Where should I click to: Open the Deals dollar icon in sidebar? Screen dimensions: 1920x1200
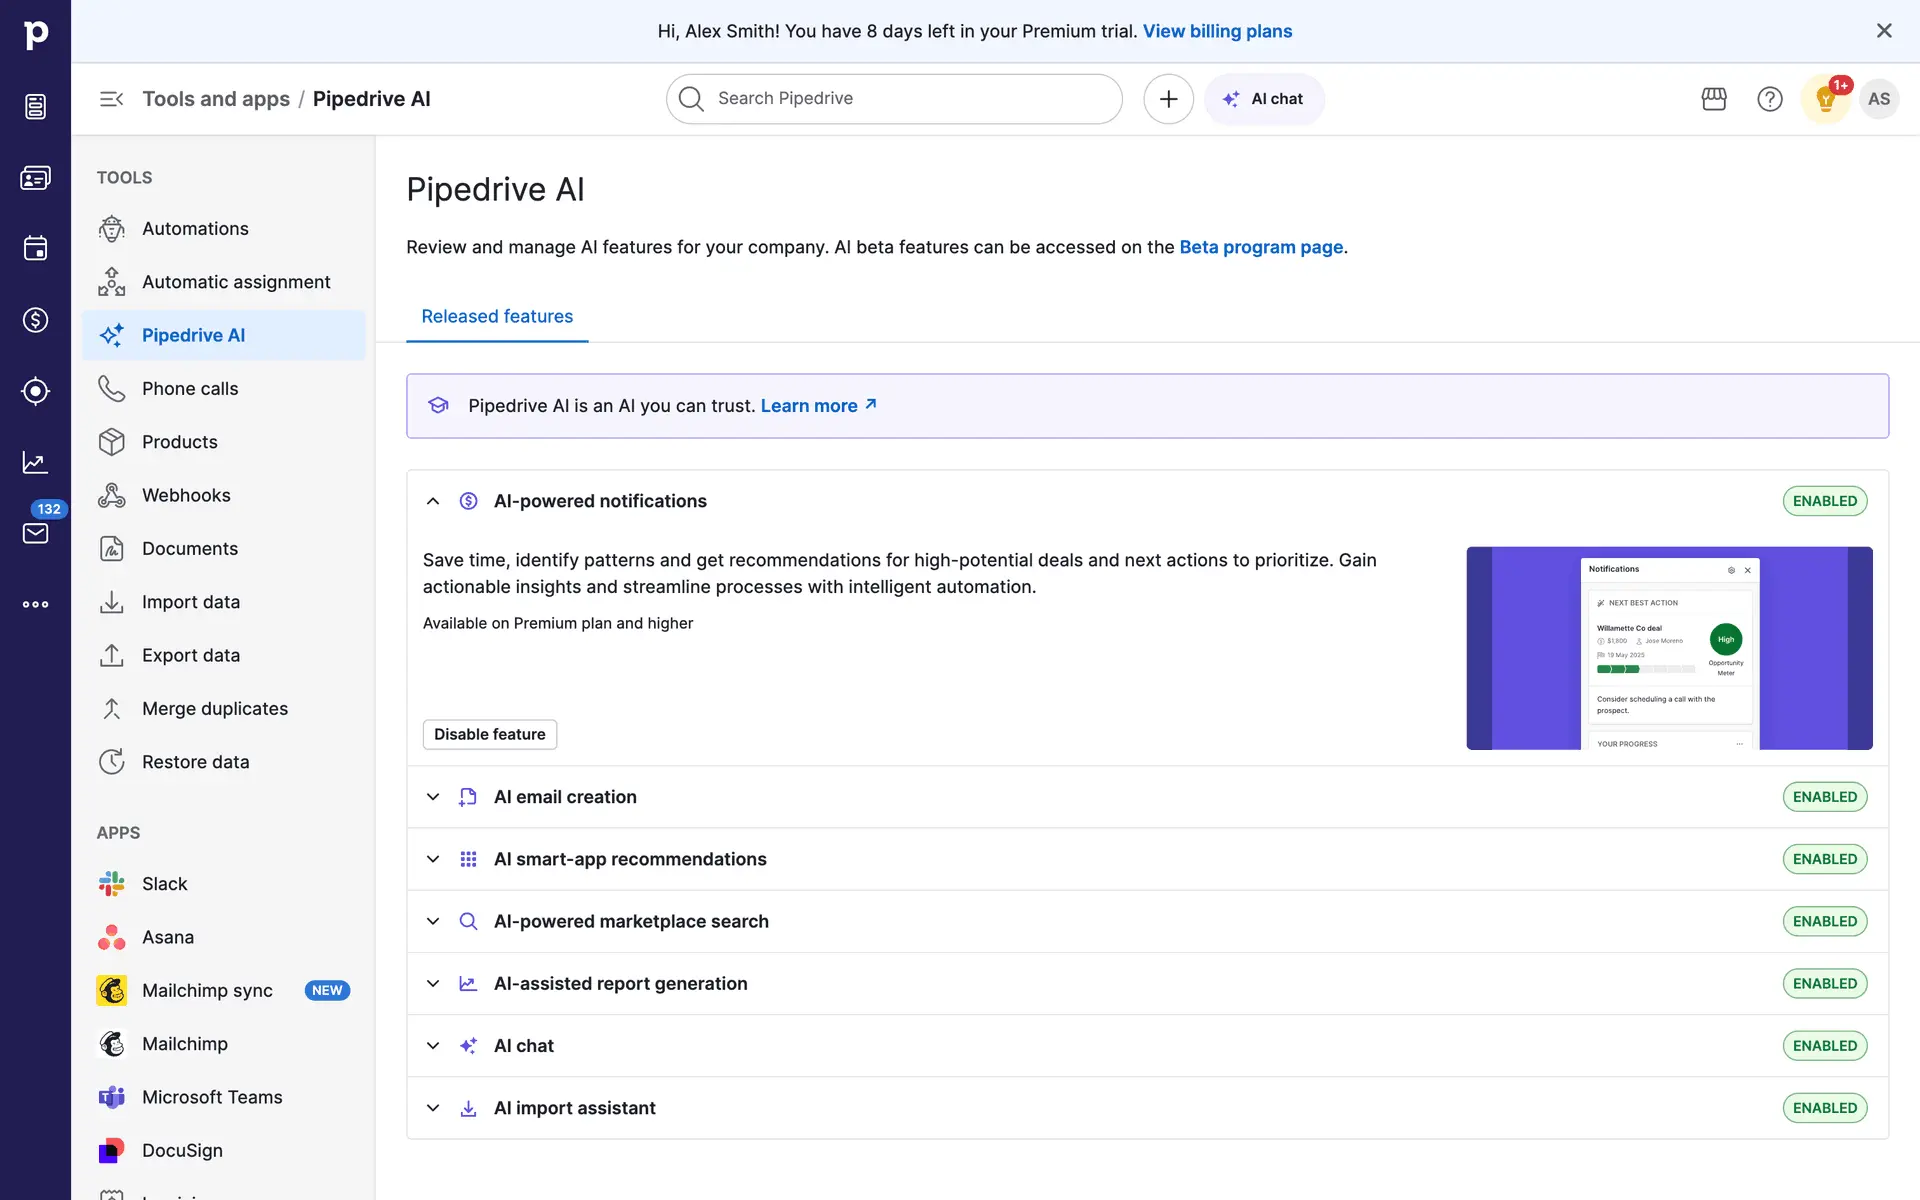(36, 320)
